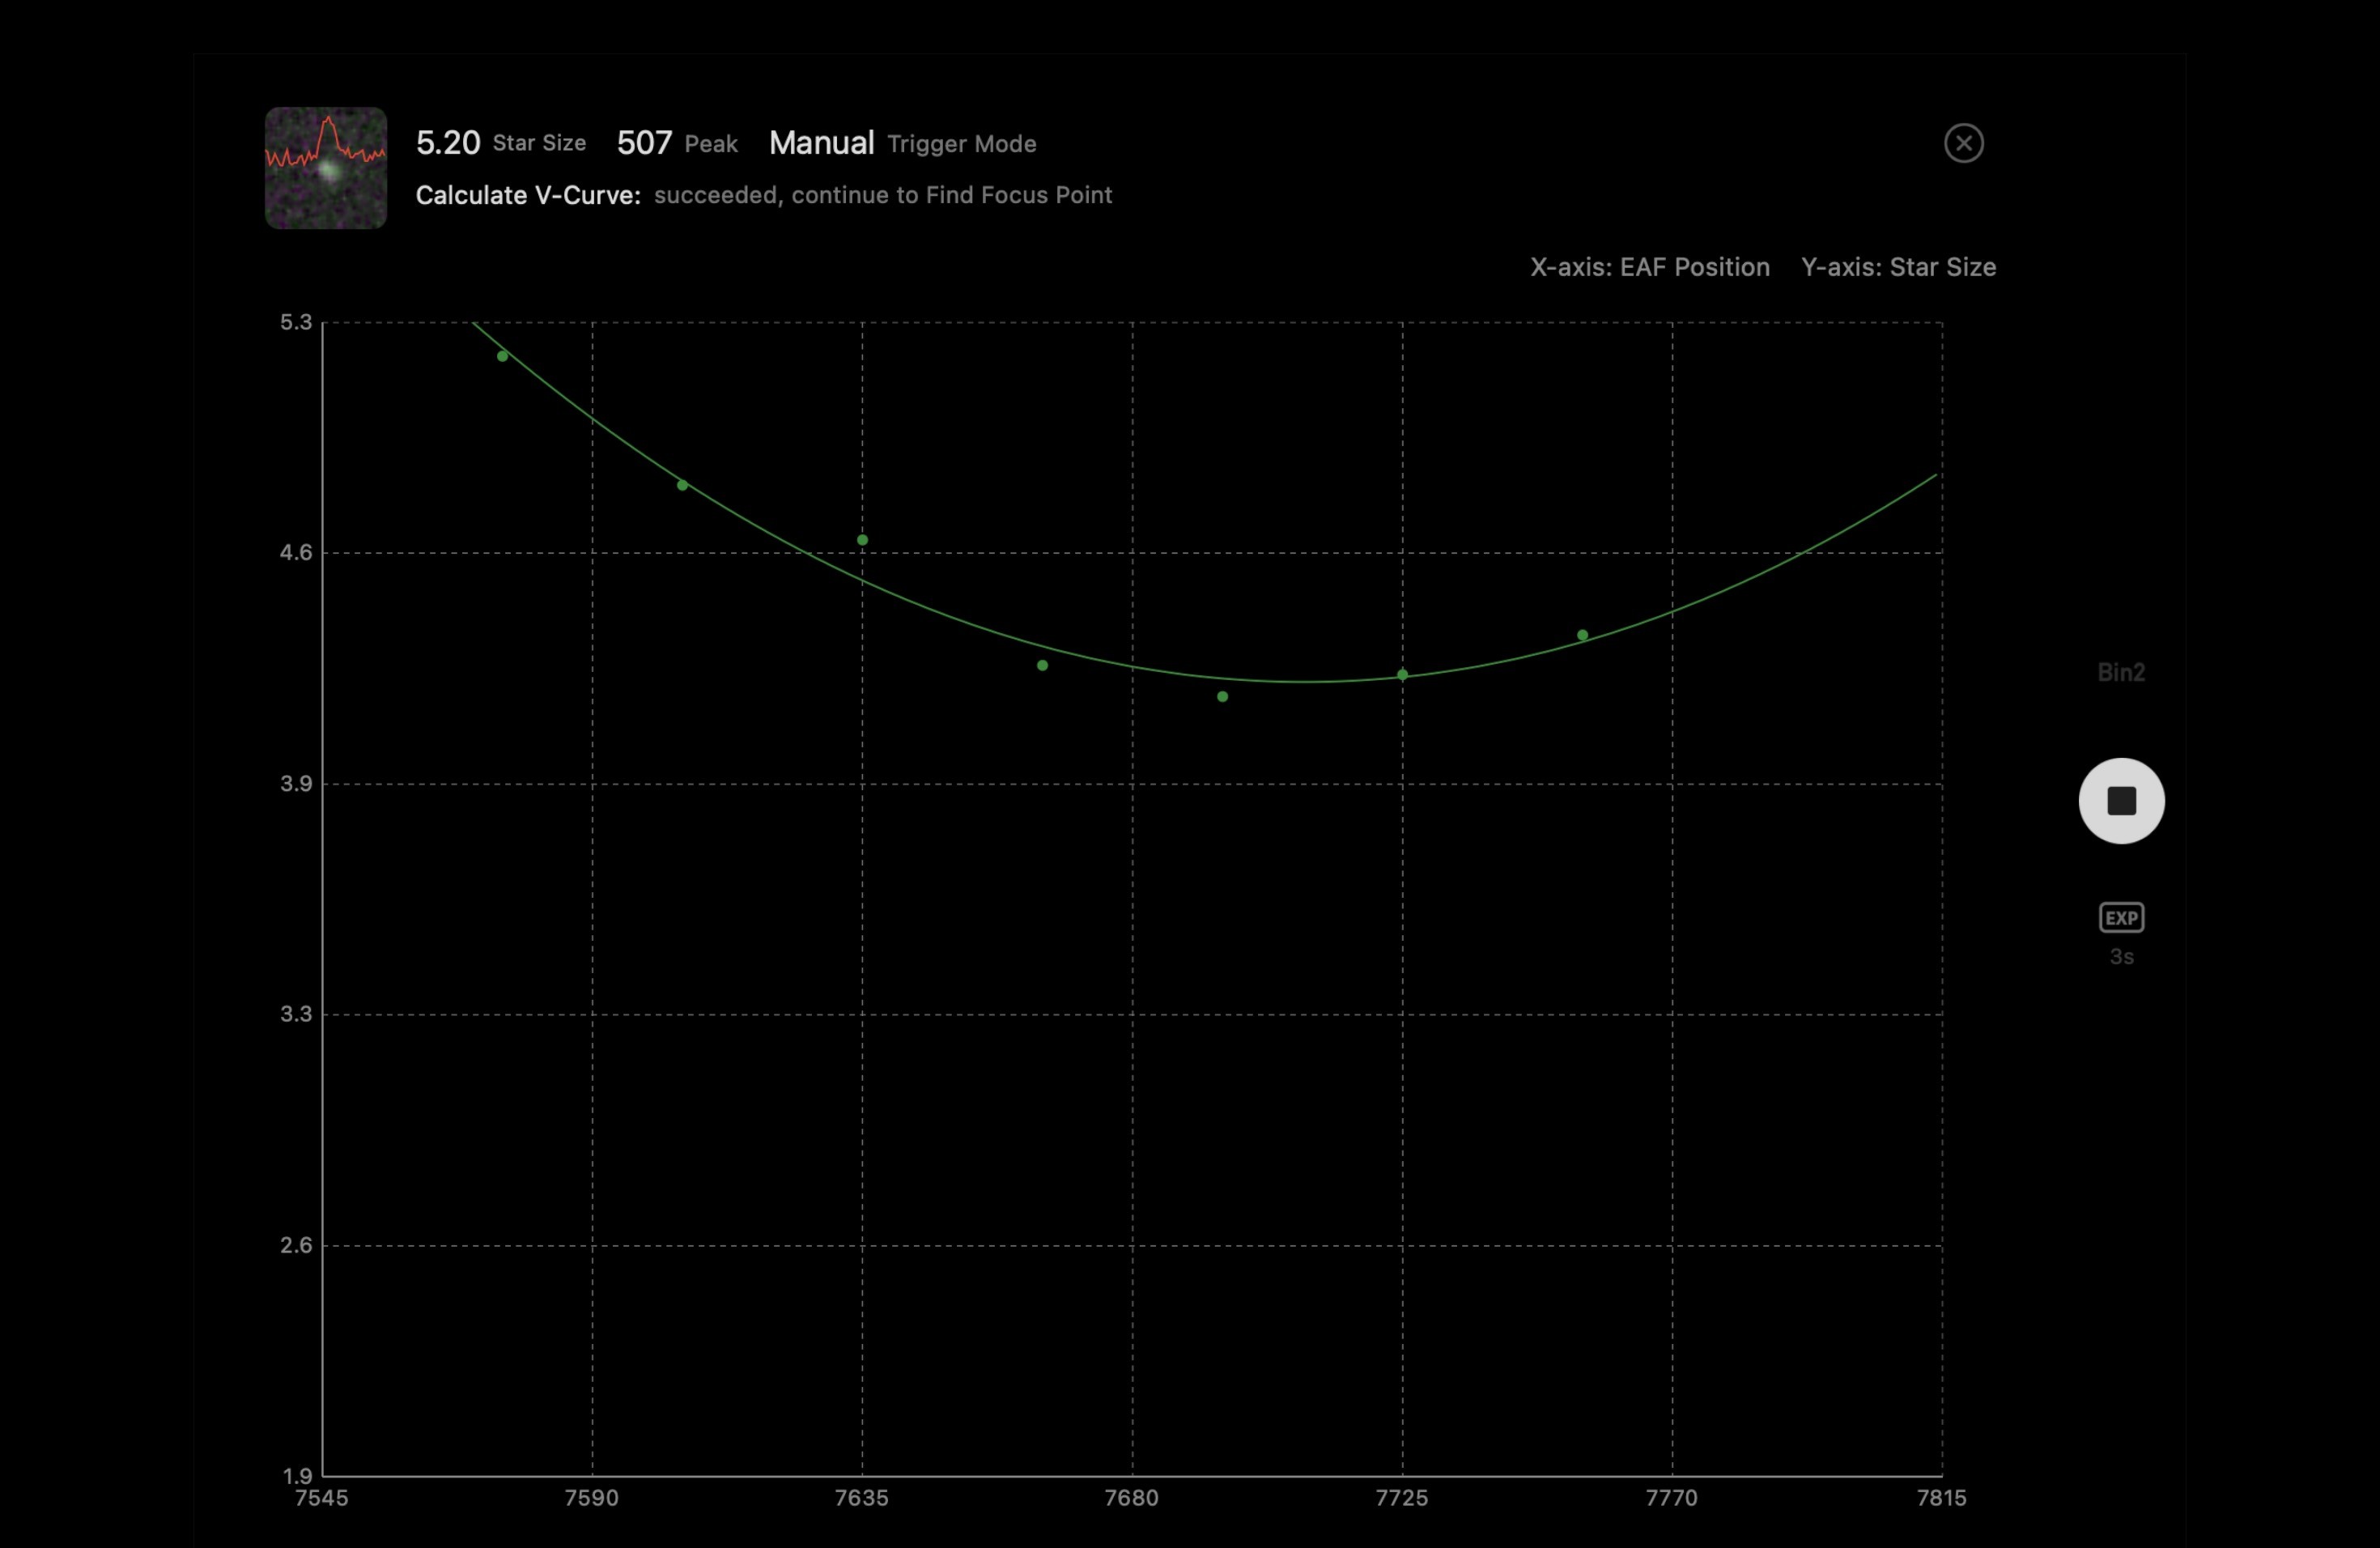Click the 3s exposure time value

click(2121, 957)
